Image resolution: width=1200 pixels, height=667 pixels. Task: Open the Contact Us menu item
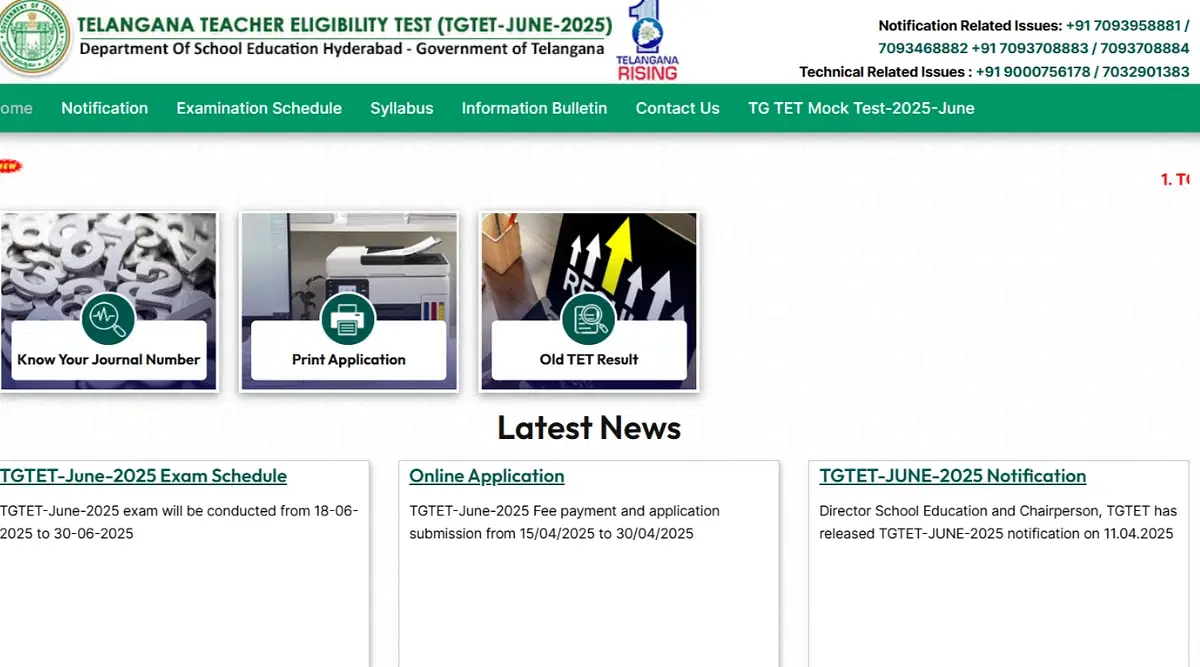678,108
